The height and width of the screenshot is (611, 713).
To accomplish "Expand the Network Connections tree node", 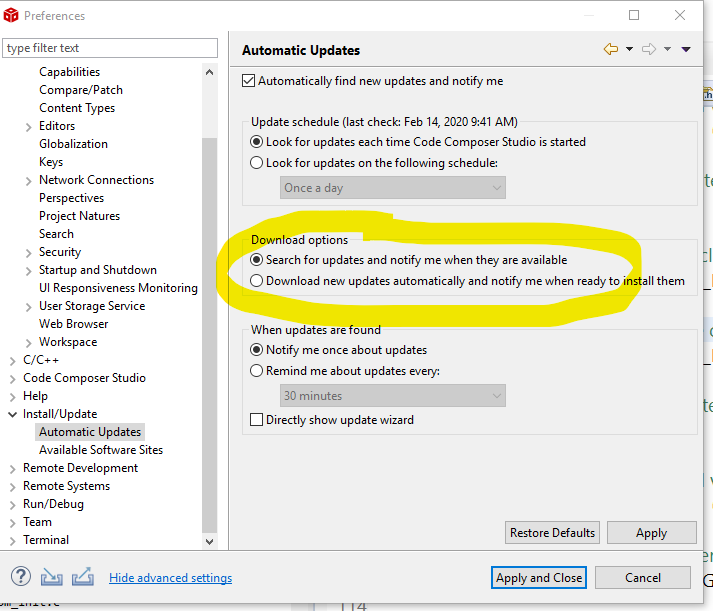I will tap(28, 181).
